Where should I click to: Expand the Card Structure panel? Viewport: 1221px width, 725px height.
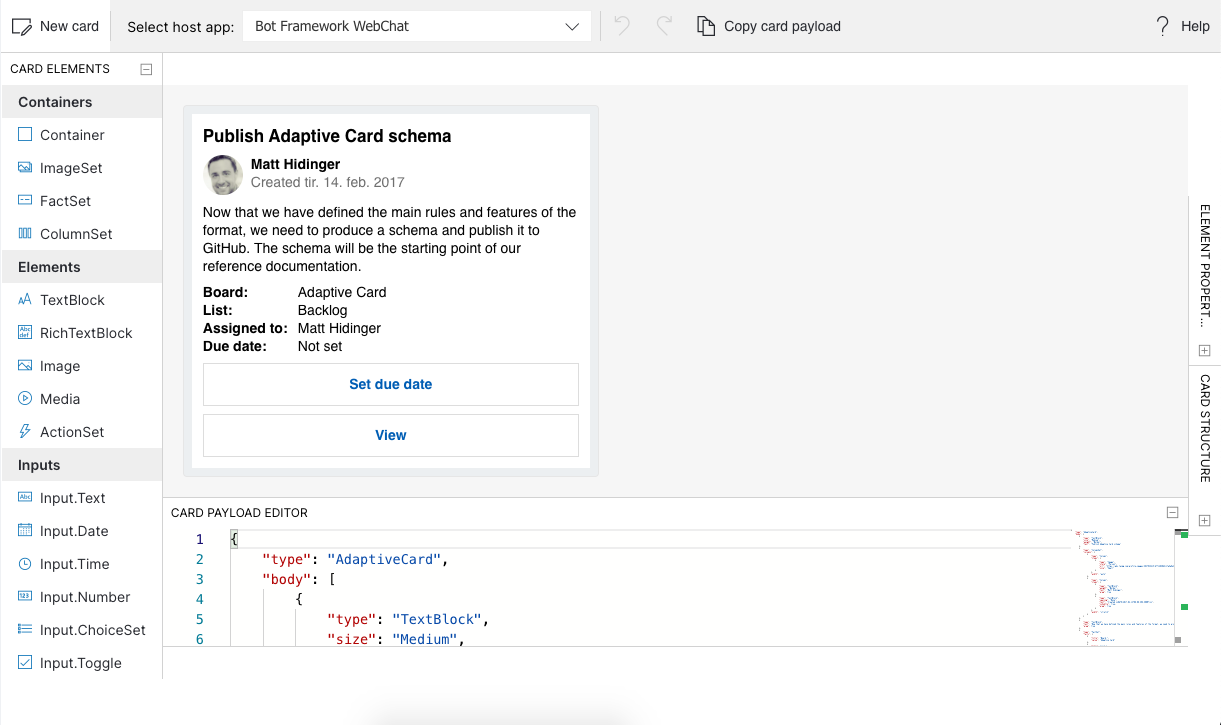pyautogui.click(x=1205, y=520)
